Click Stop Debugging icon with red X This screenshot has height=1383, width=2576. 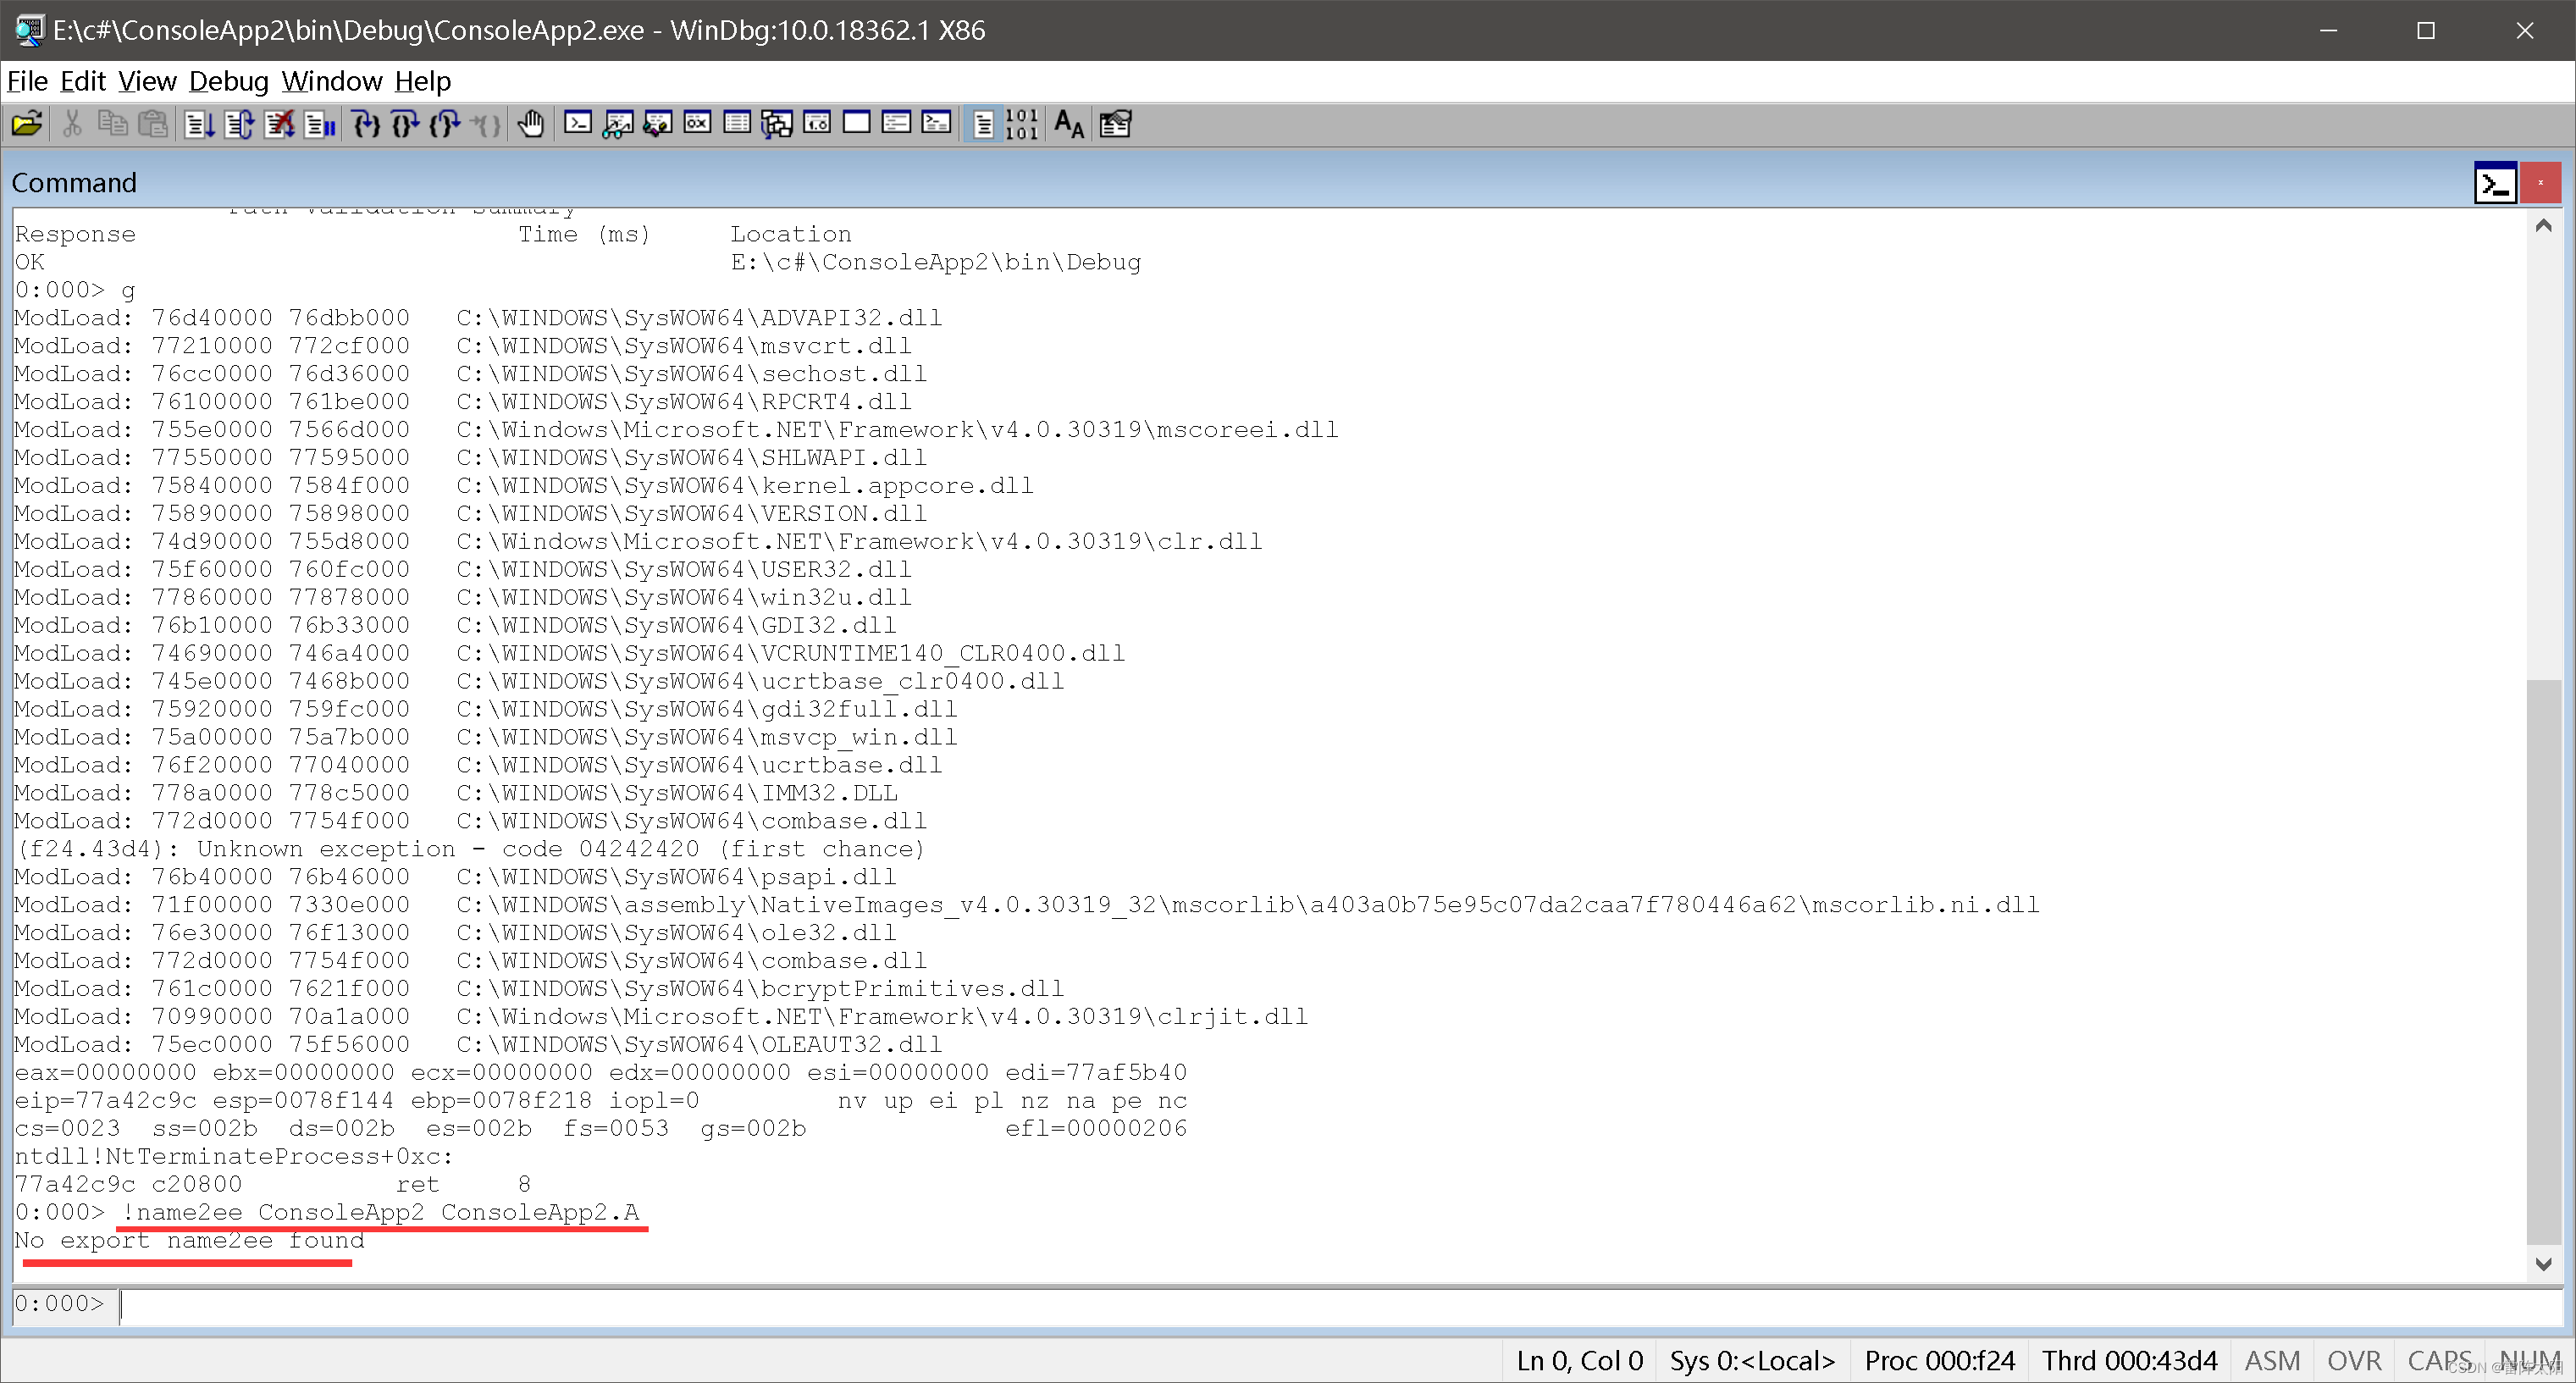(x=279, y=124)
